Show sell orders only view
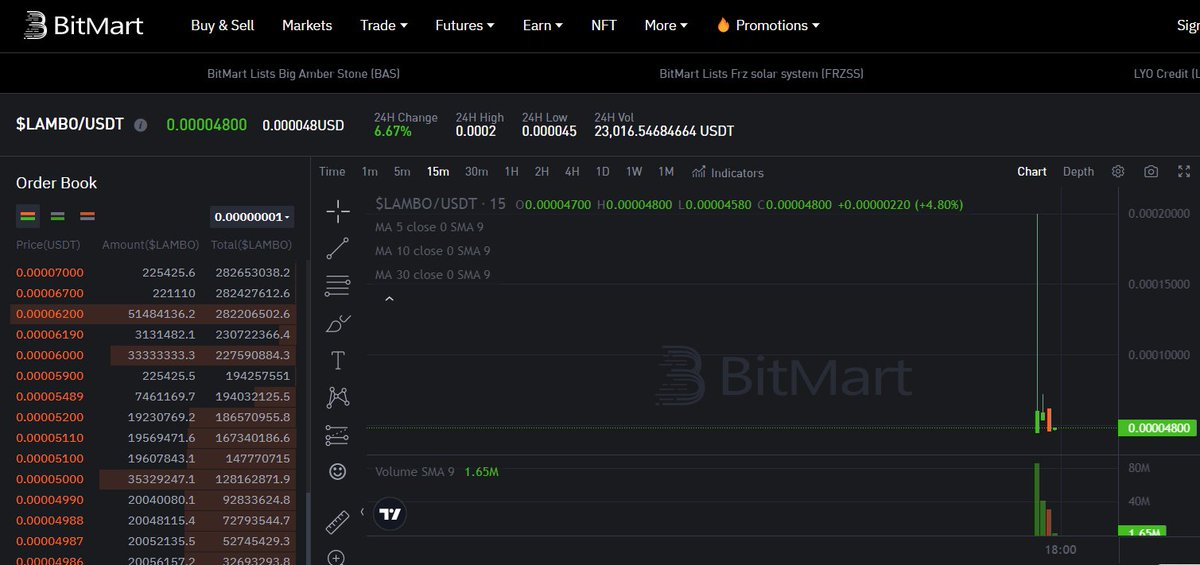This screenshot has height=565, width=1200. tap(87, 216)
